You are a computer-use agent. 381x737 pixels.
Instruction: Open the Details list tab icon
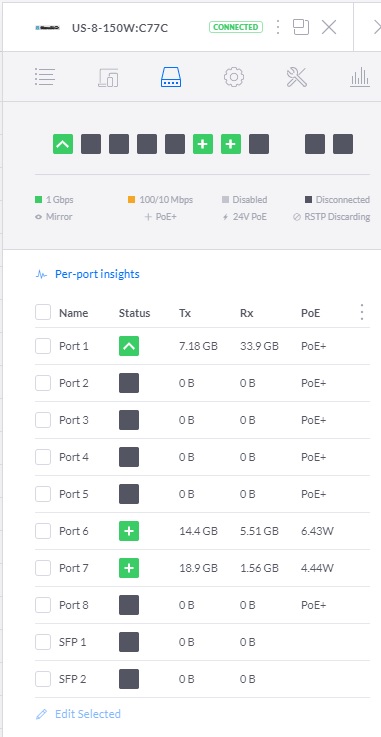click(x=45, y=77)
